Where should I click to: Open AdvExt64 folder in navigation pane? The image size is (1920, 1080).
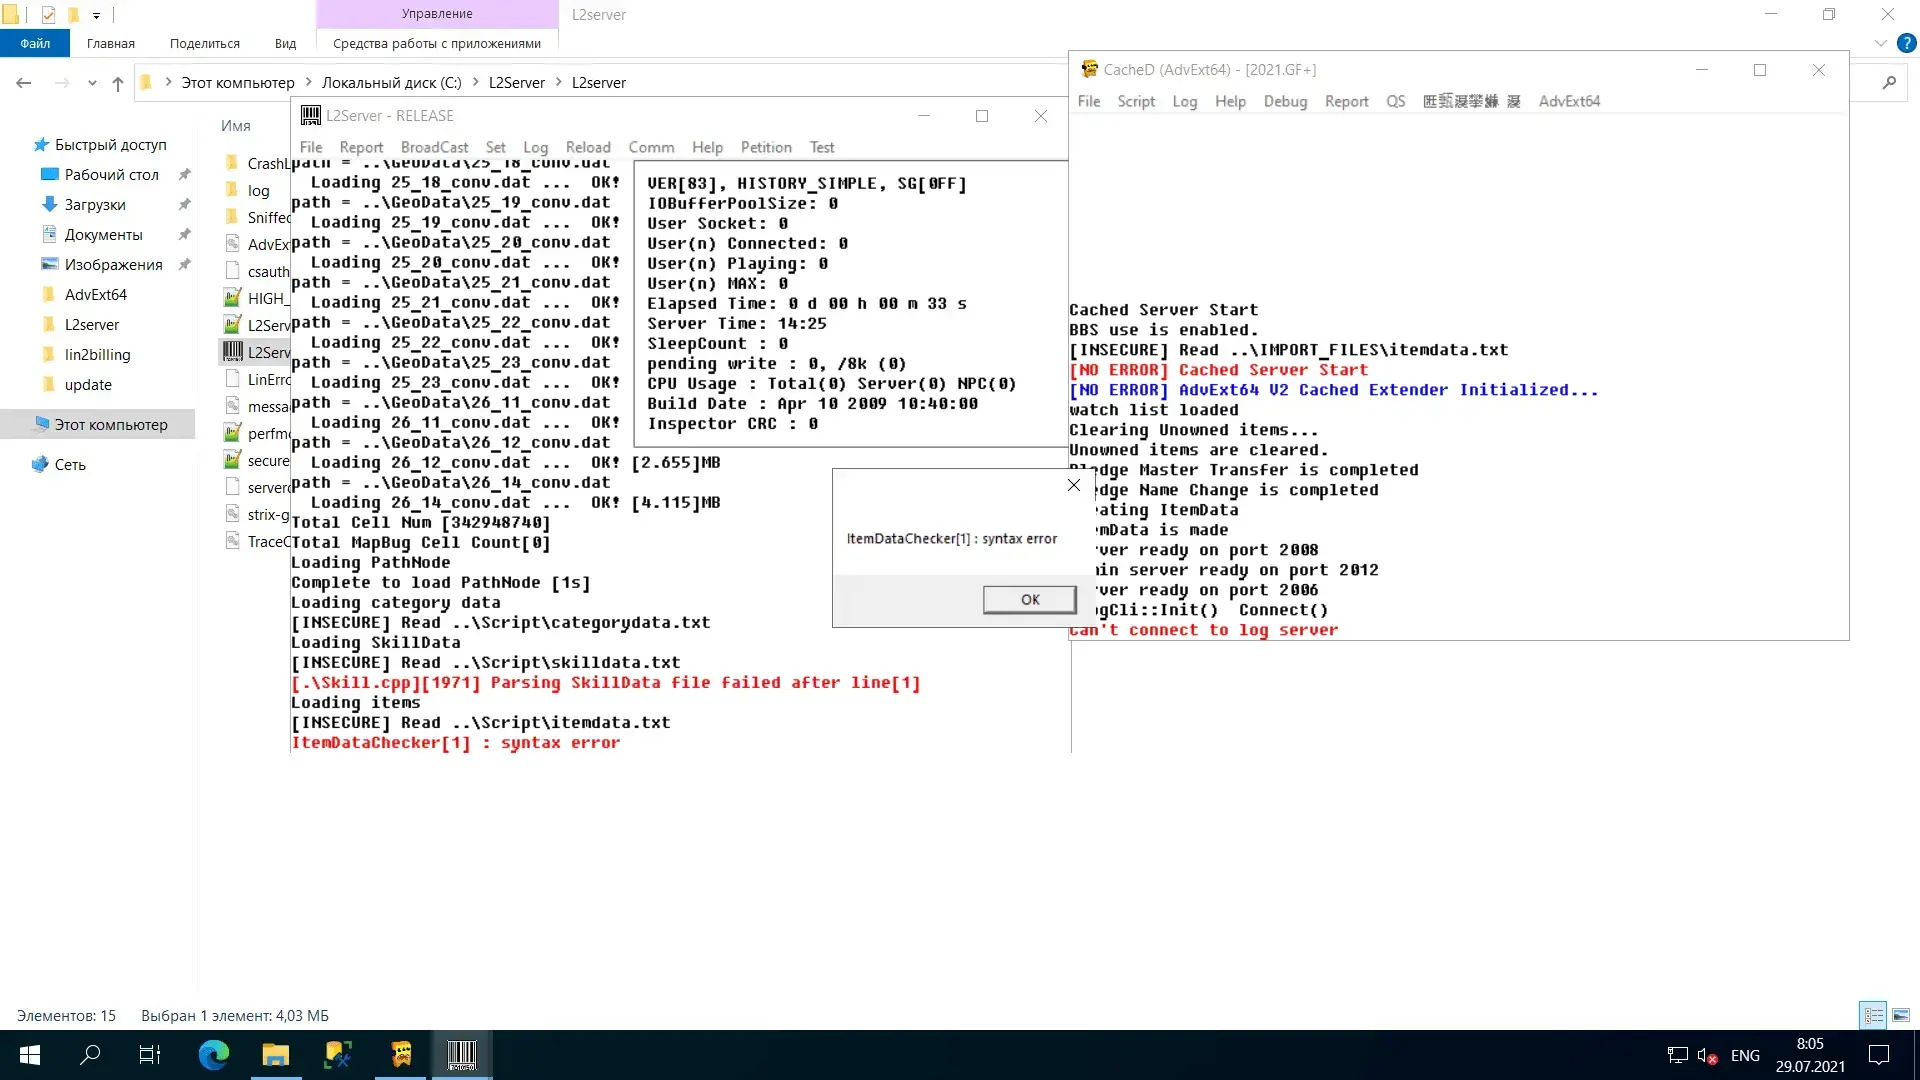pyautogui.click(x=95, y=295)
